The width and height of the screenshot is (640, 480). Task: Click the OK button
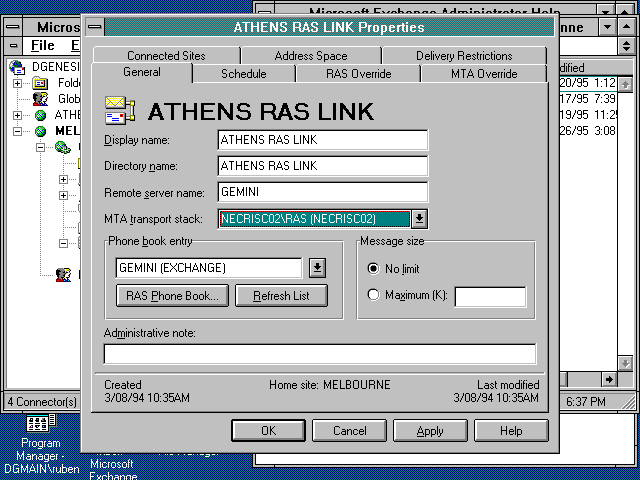268,431
